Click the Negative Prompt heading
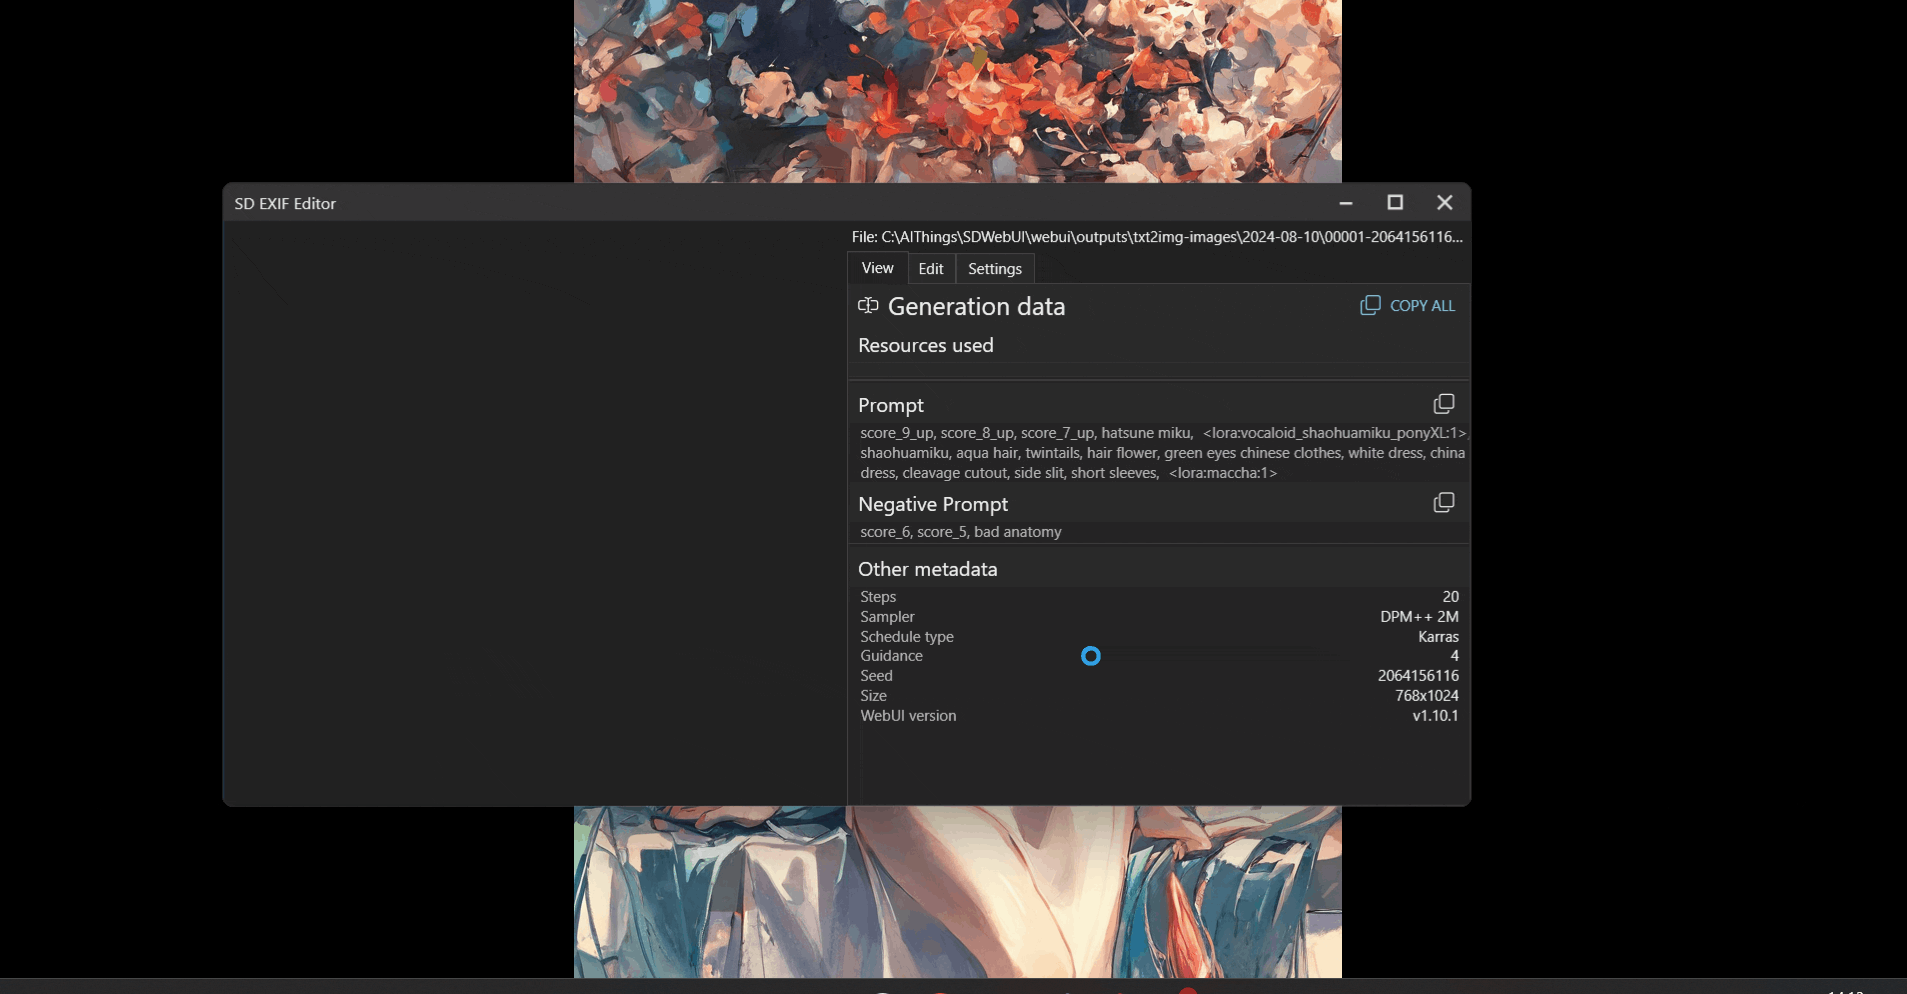1907x994 pixels. [933, 504]
